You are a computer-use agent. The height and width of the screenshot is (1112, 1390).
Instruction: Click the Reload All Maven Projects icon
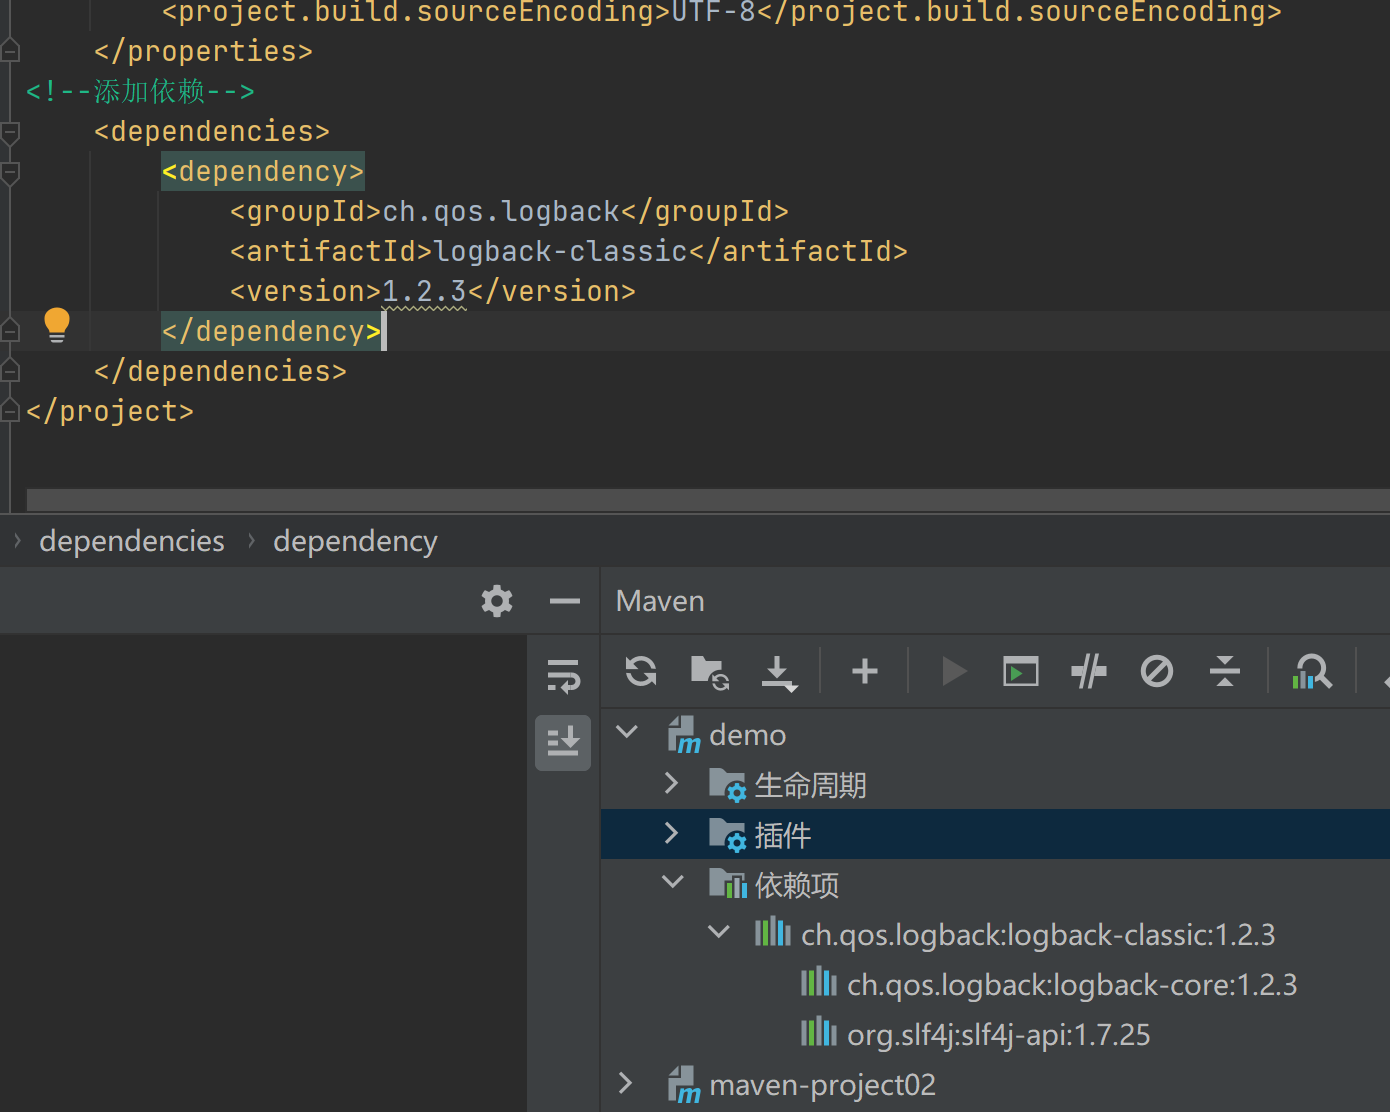(641, 671)
